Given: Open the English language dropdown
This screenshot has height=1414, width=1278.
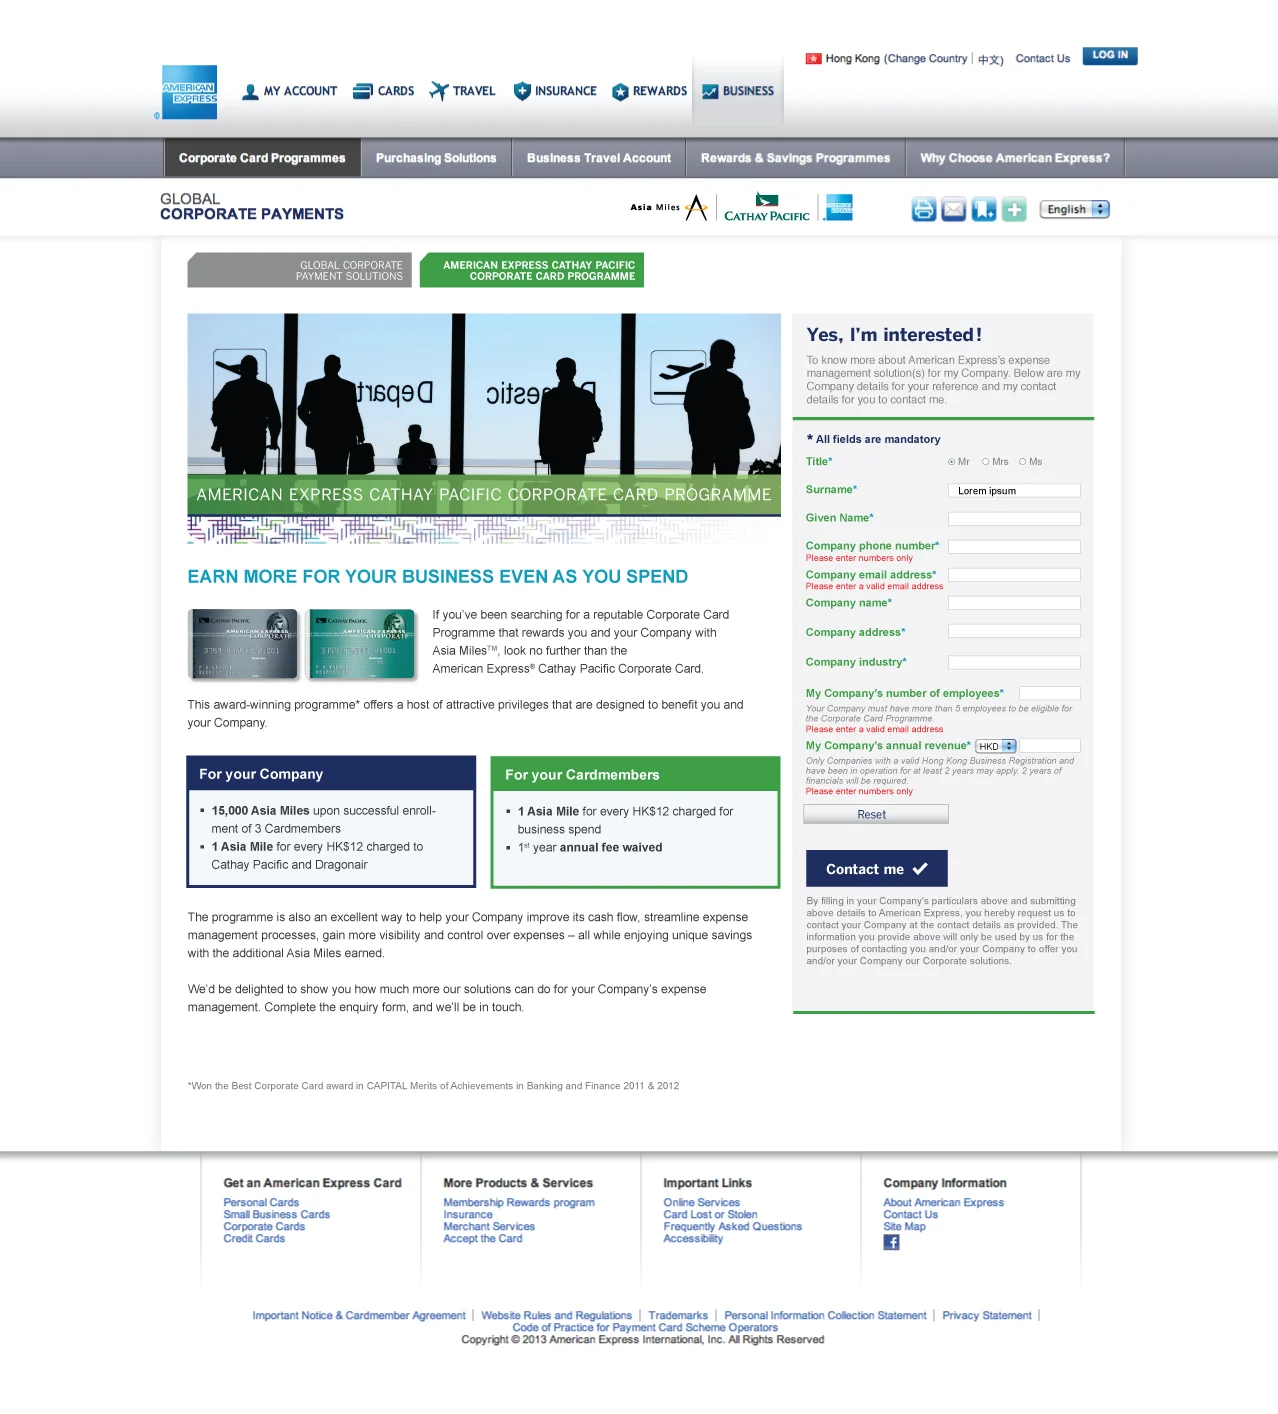Looking at the screenshot, I should pos(1074,209).
